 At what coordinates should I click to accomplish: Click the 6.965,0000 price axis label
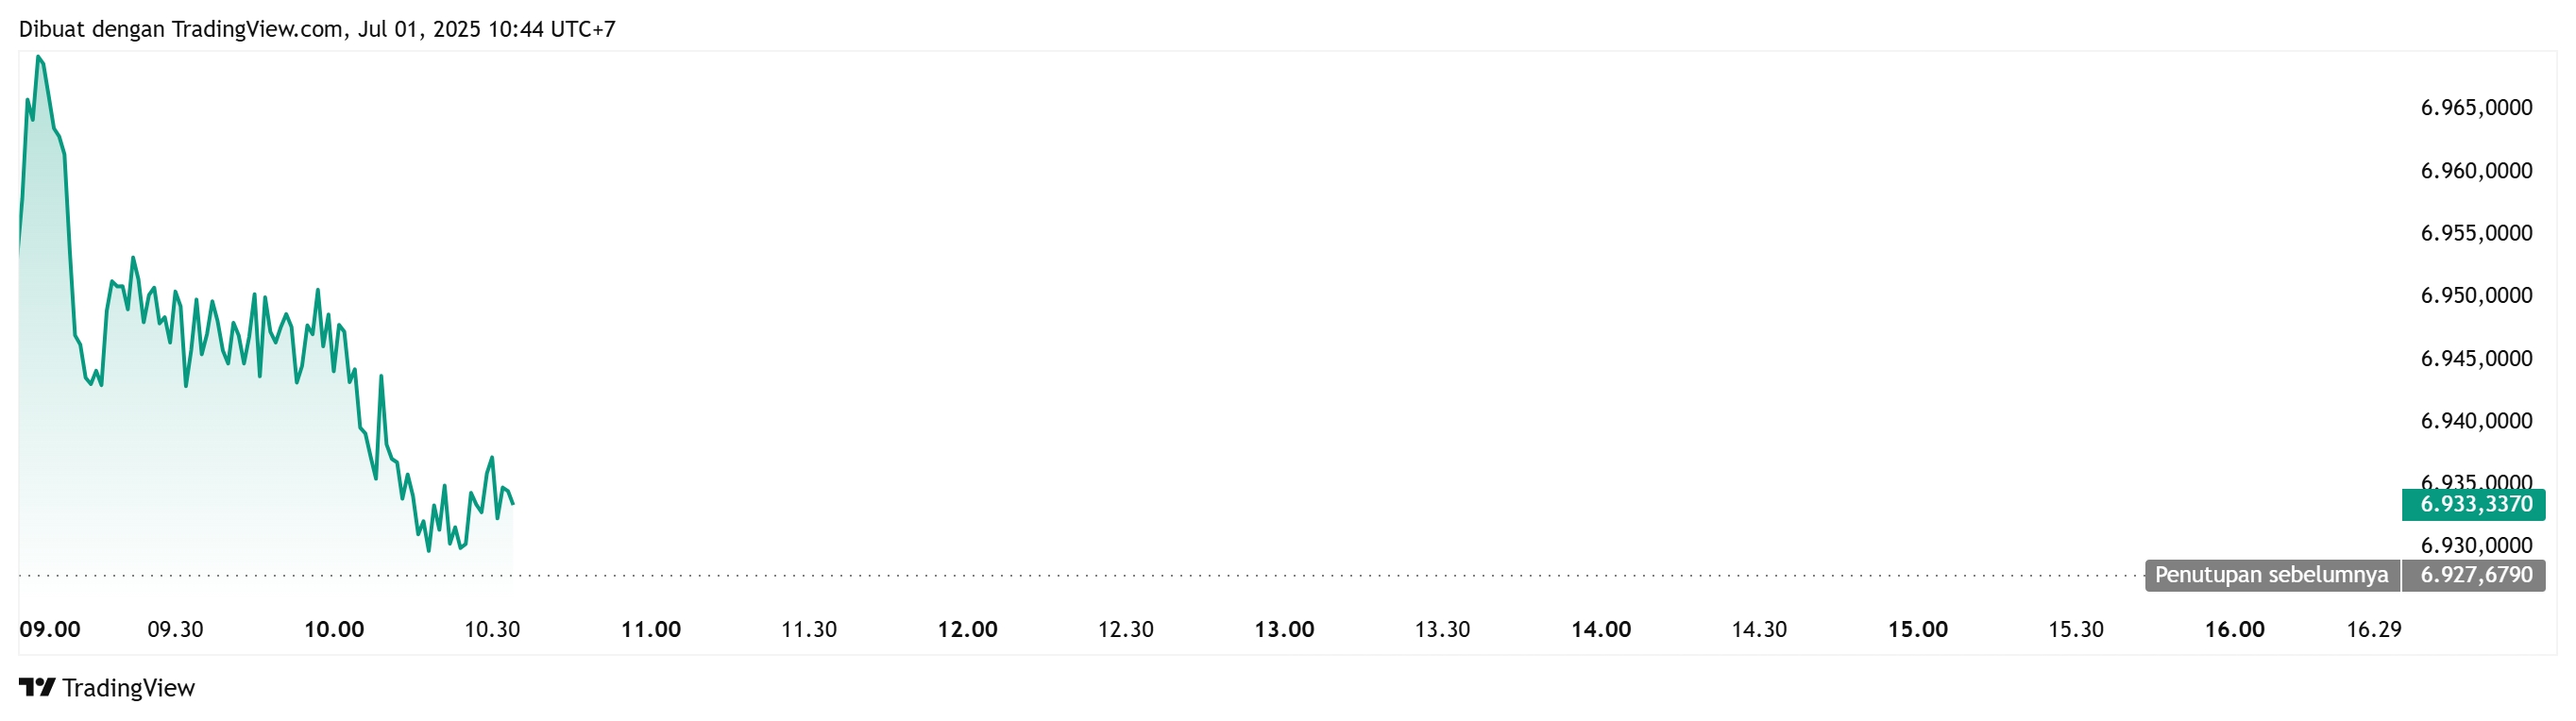point(2476,108)
